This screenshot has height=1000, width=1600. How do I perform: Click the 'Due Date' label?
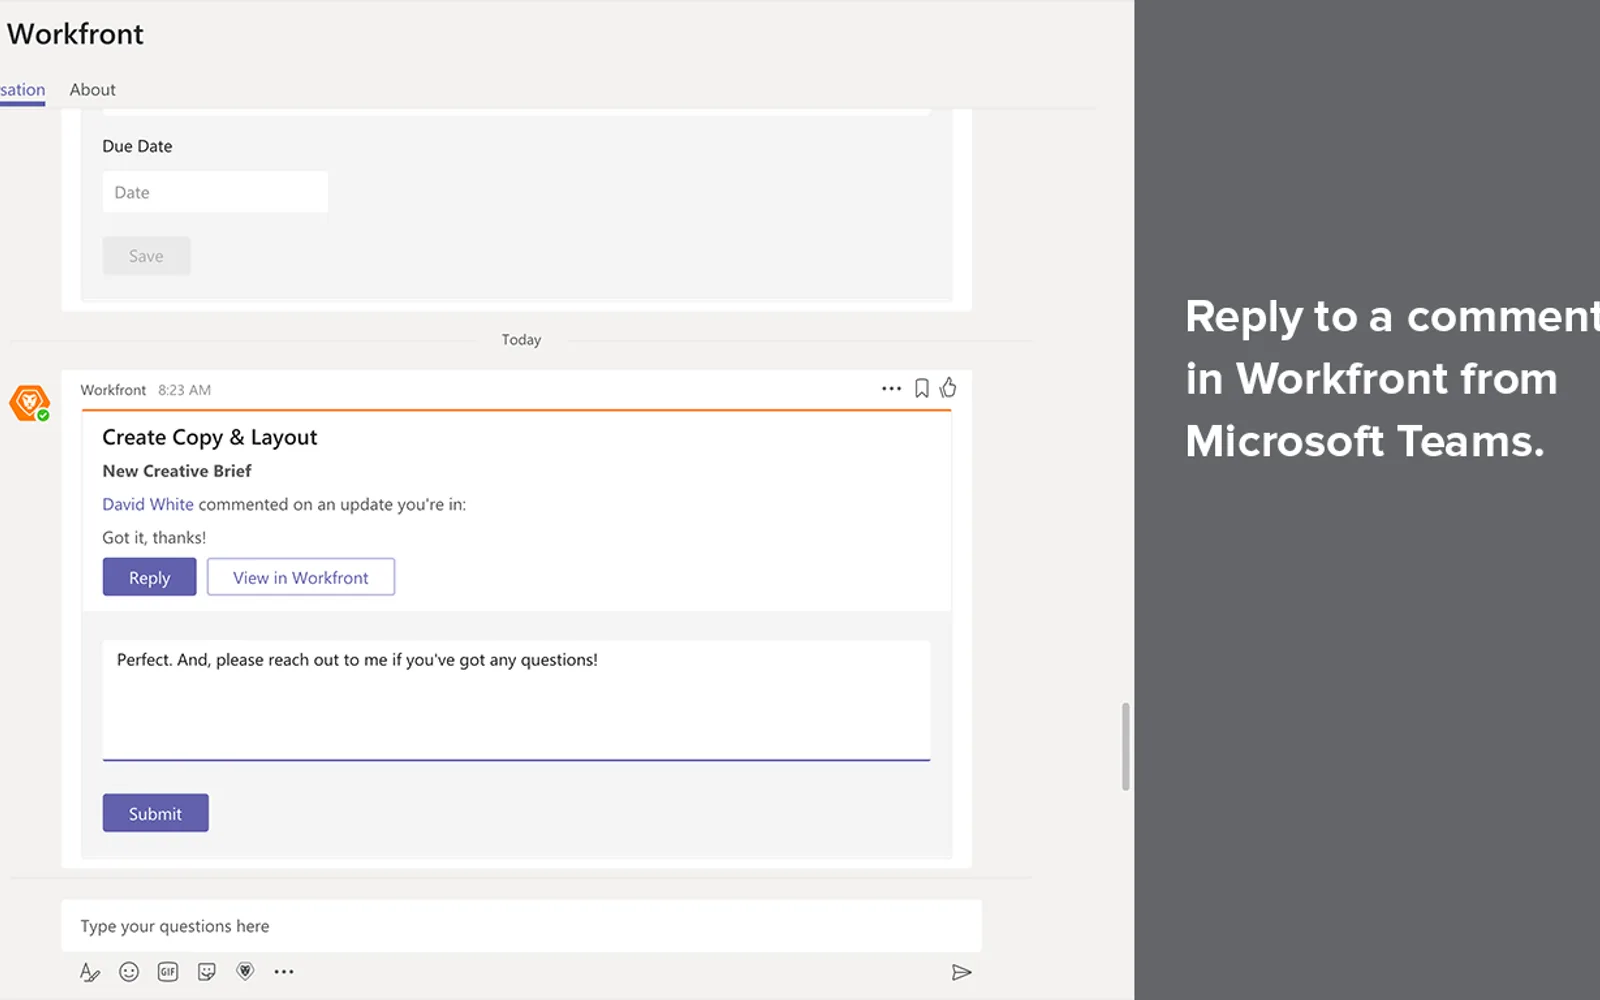tap(137, 146)
